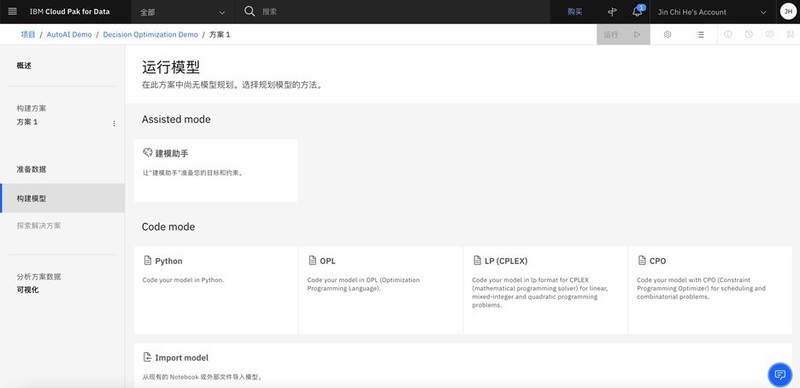Image resolution: width=800 pixels, height=388 pixels.
Task: Open the comments toolbar icon
Action: tap(770, 35)
